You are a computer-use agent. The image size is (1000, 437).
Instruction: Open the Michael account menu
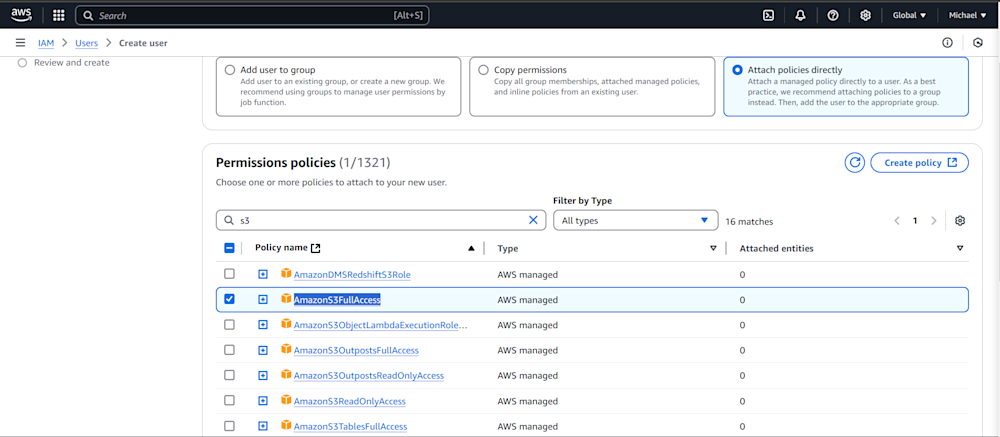[x=967, y=15]
